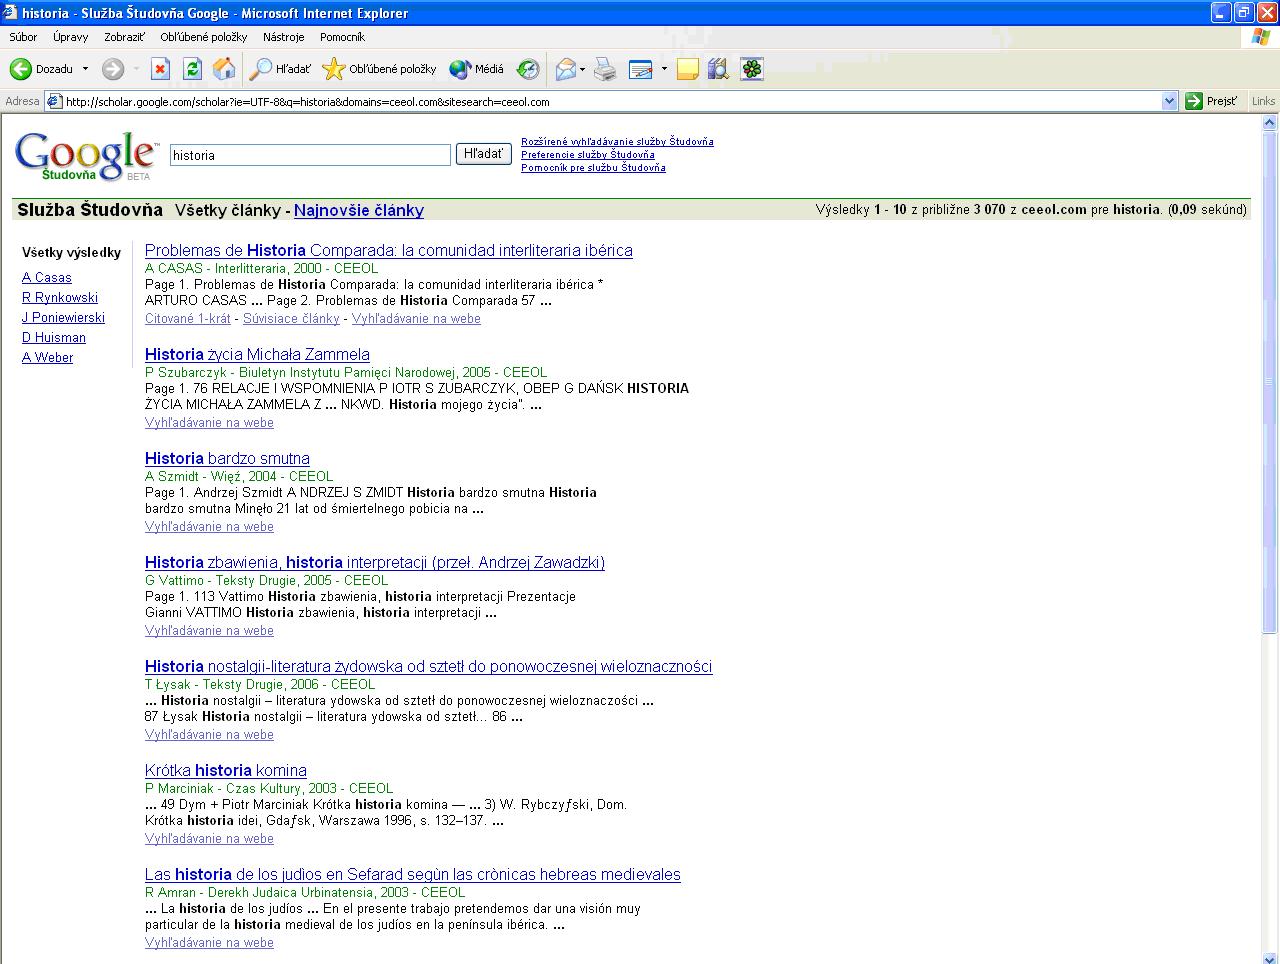Open result Historia bardzo smutna
Screen dimensions: 1280x964
point(227,459)
